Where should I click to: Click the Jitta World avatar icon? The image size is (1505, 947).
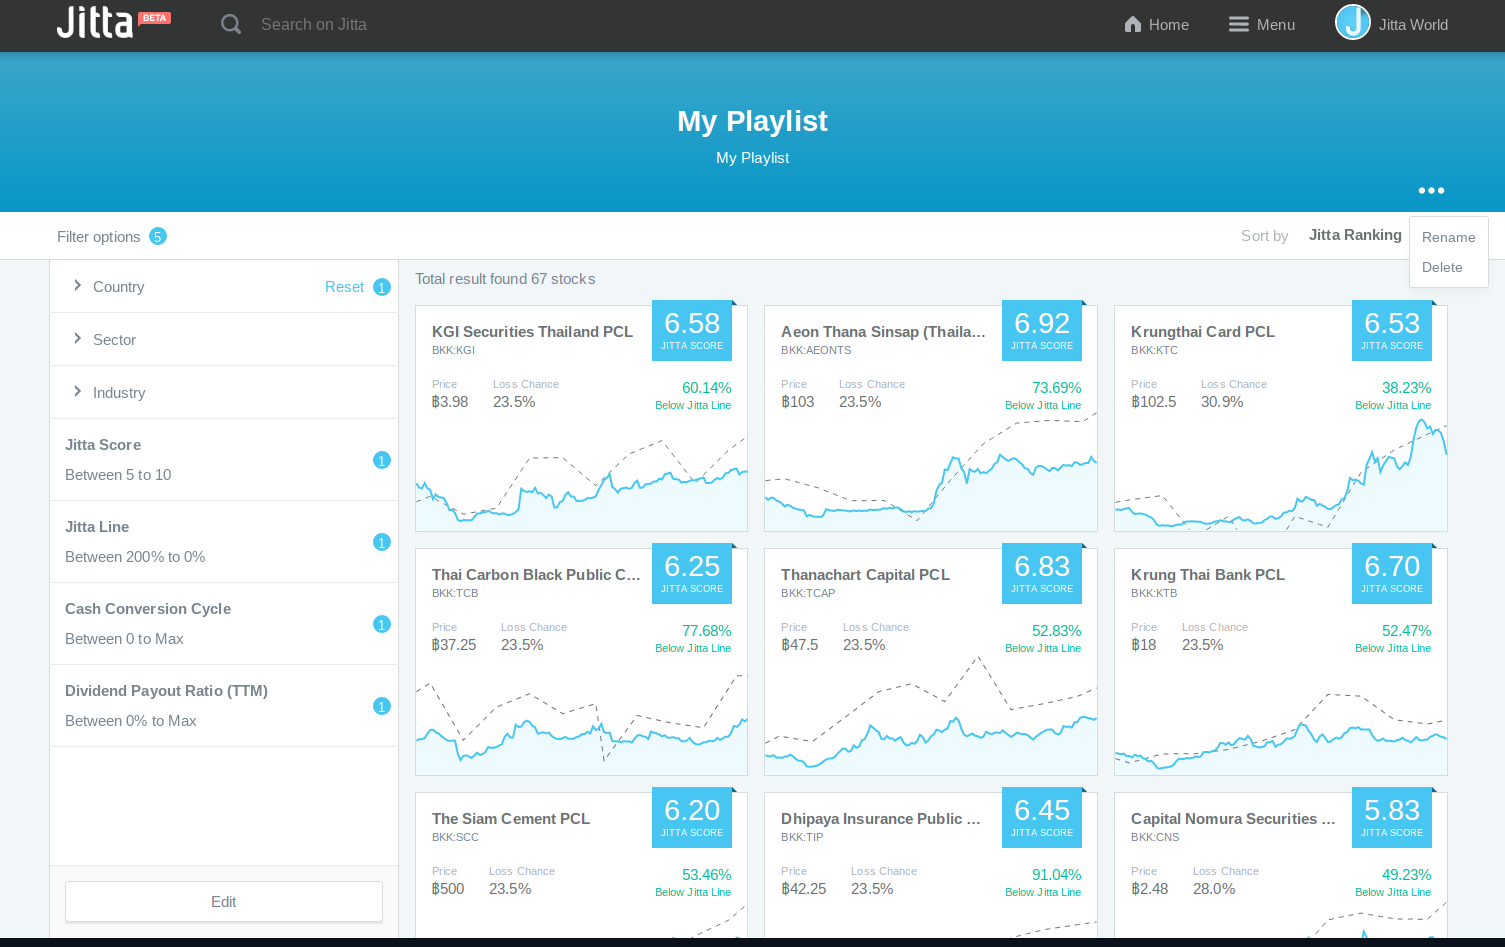[x=1352, y=23]
